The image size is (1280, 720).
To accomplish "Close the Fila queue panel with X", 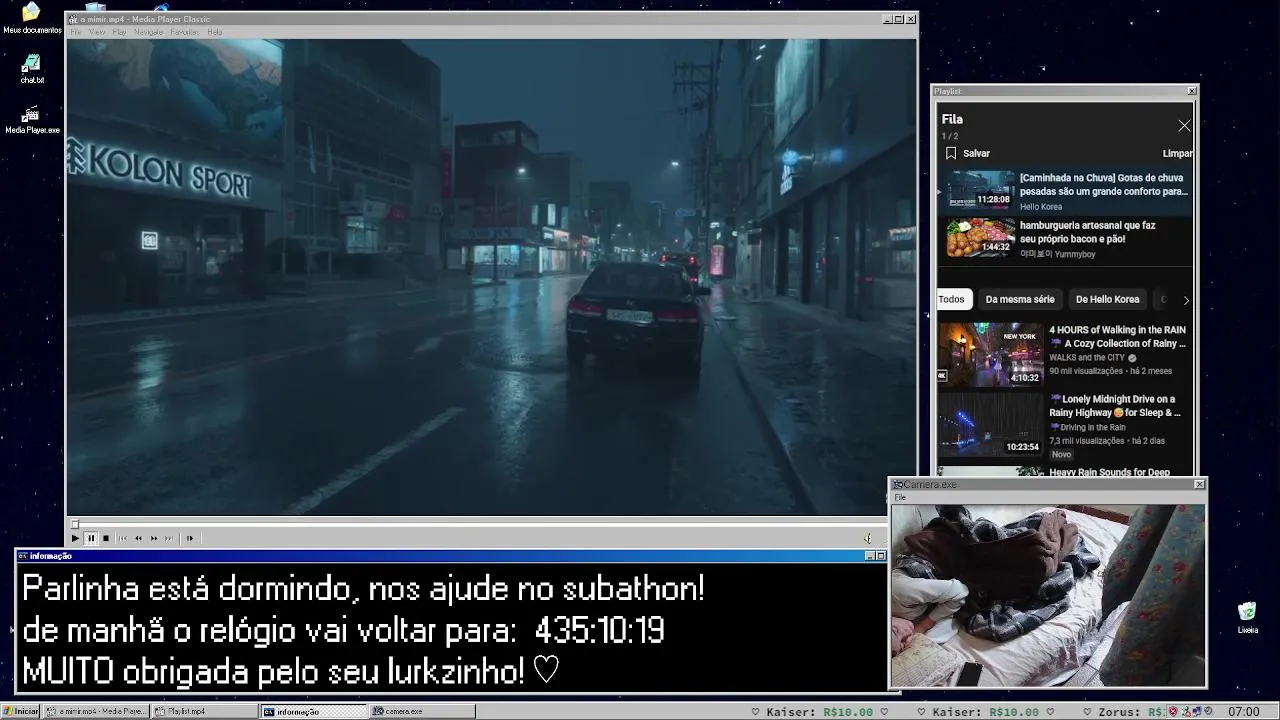I will click(x=1184, y=125).
